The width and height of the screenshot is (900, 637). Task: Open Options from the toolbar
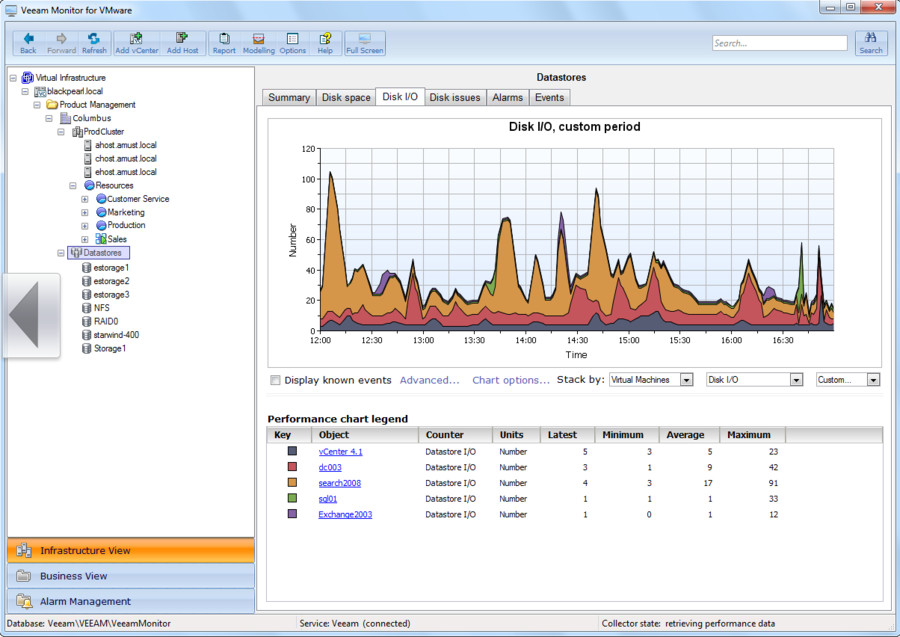coord(293,43)
